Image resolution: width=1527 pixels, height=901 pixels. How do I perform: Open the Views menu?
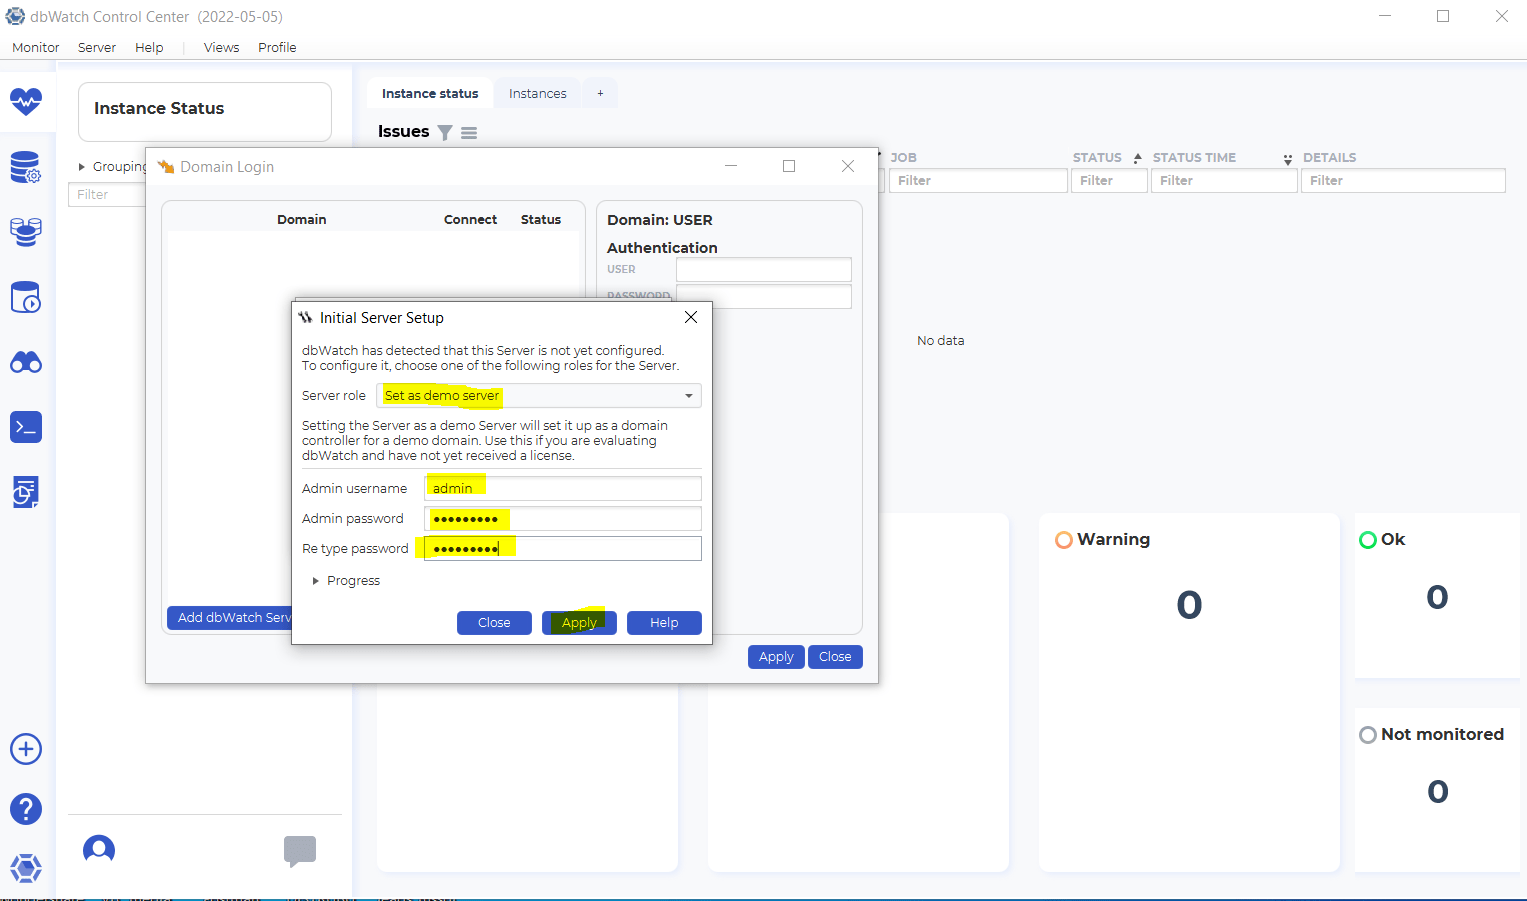[221, 47]
